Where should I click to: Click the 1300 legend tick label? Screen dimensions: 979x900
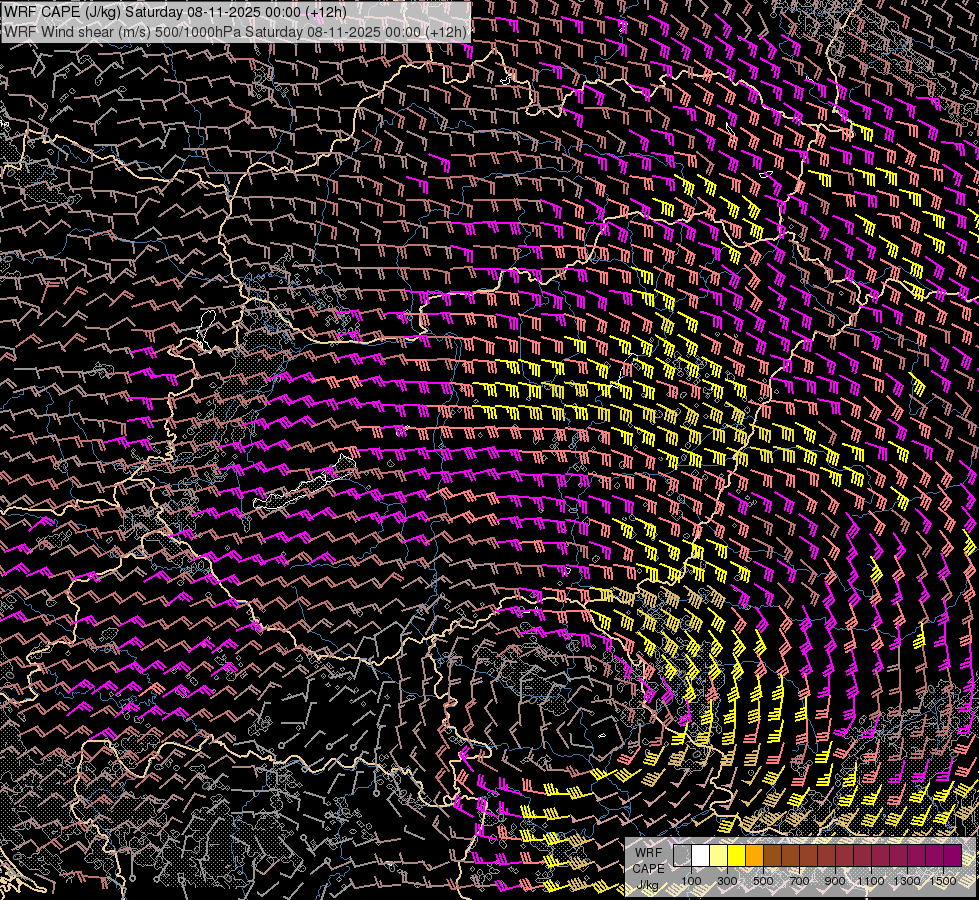[907, 880]
